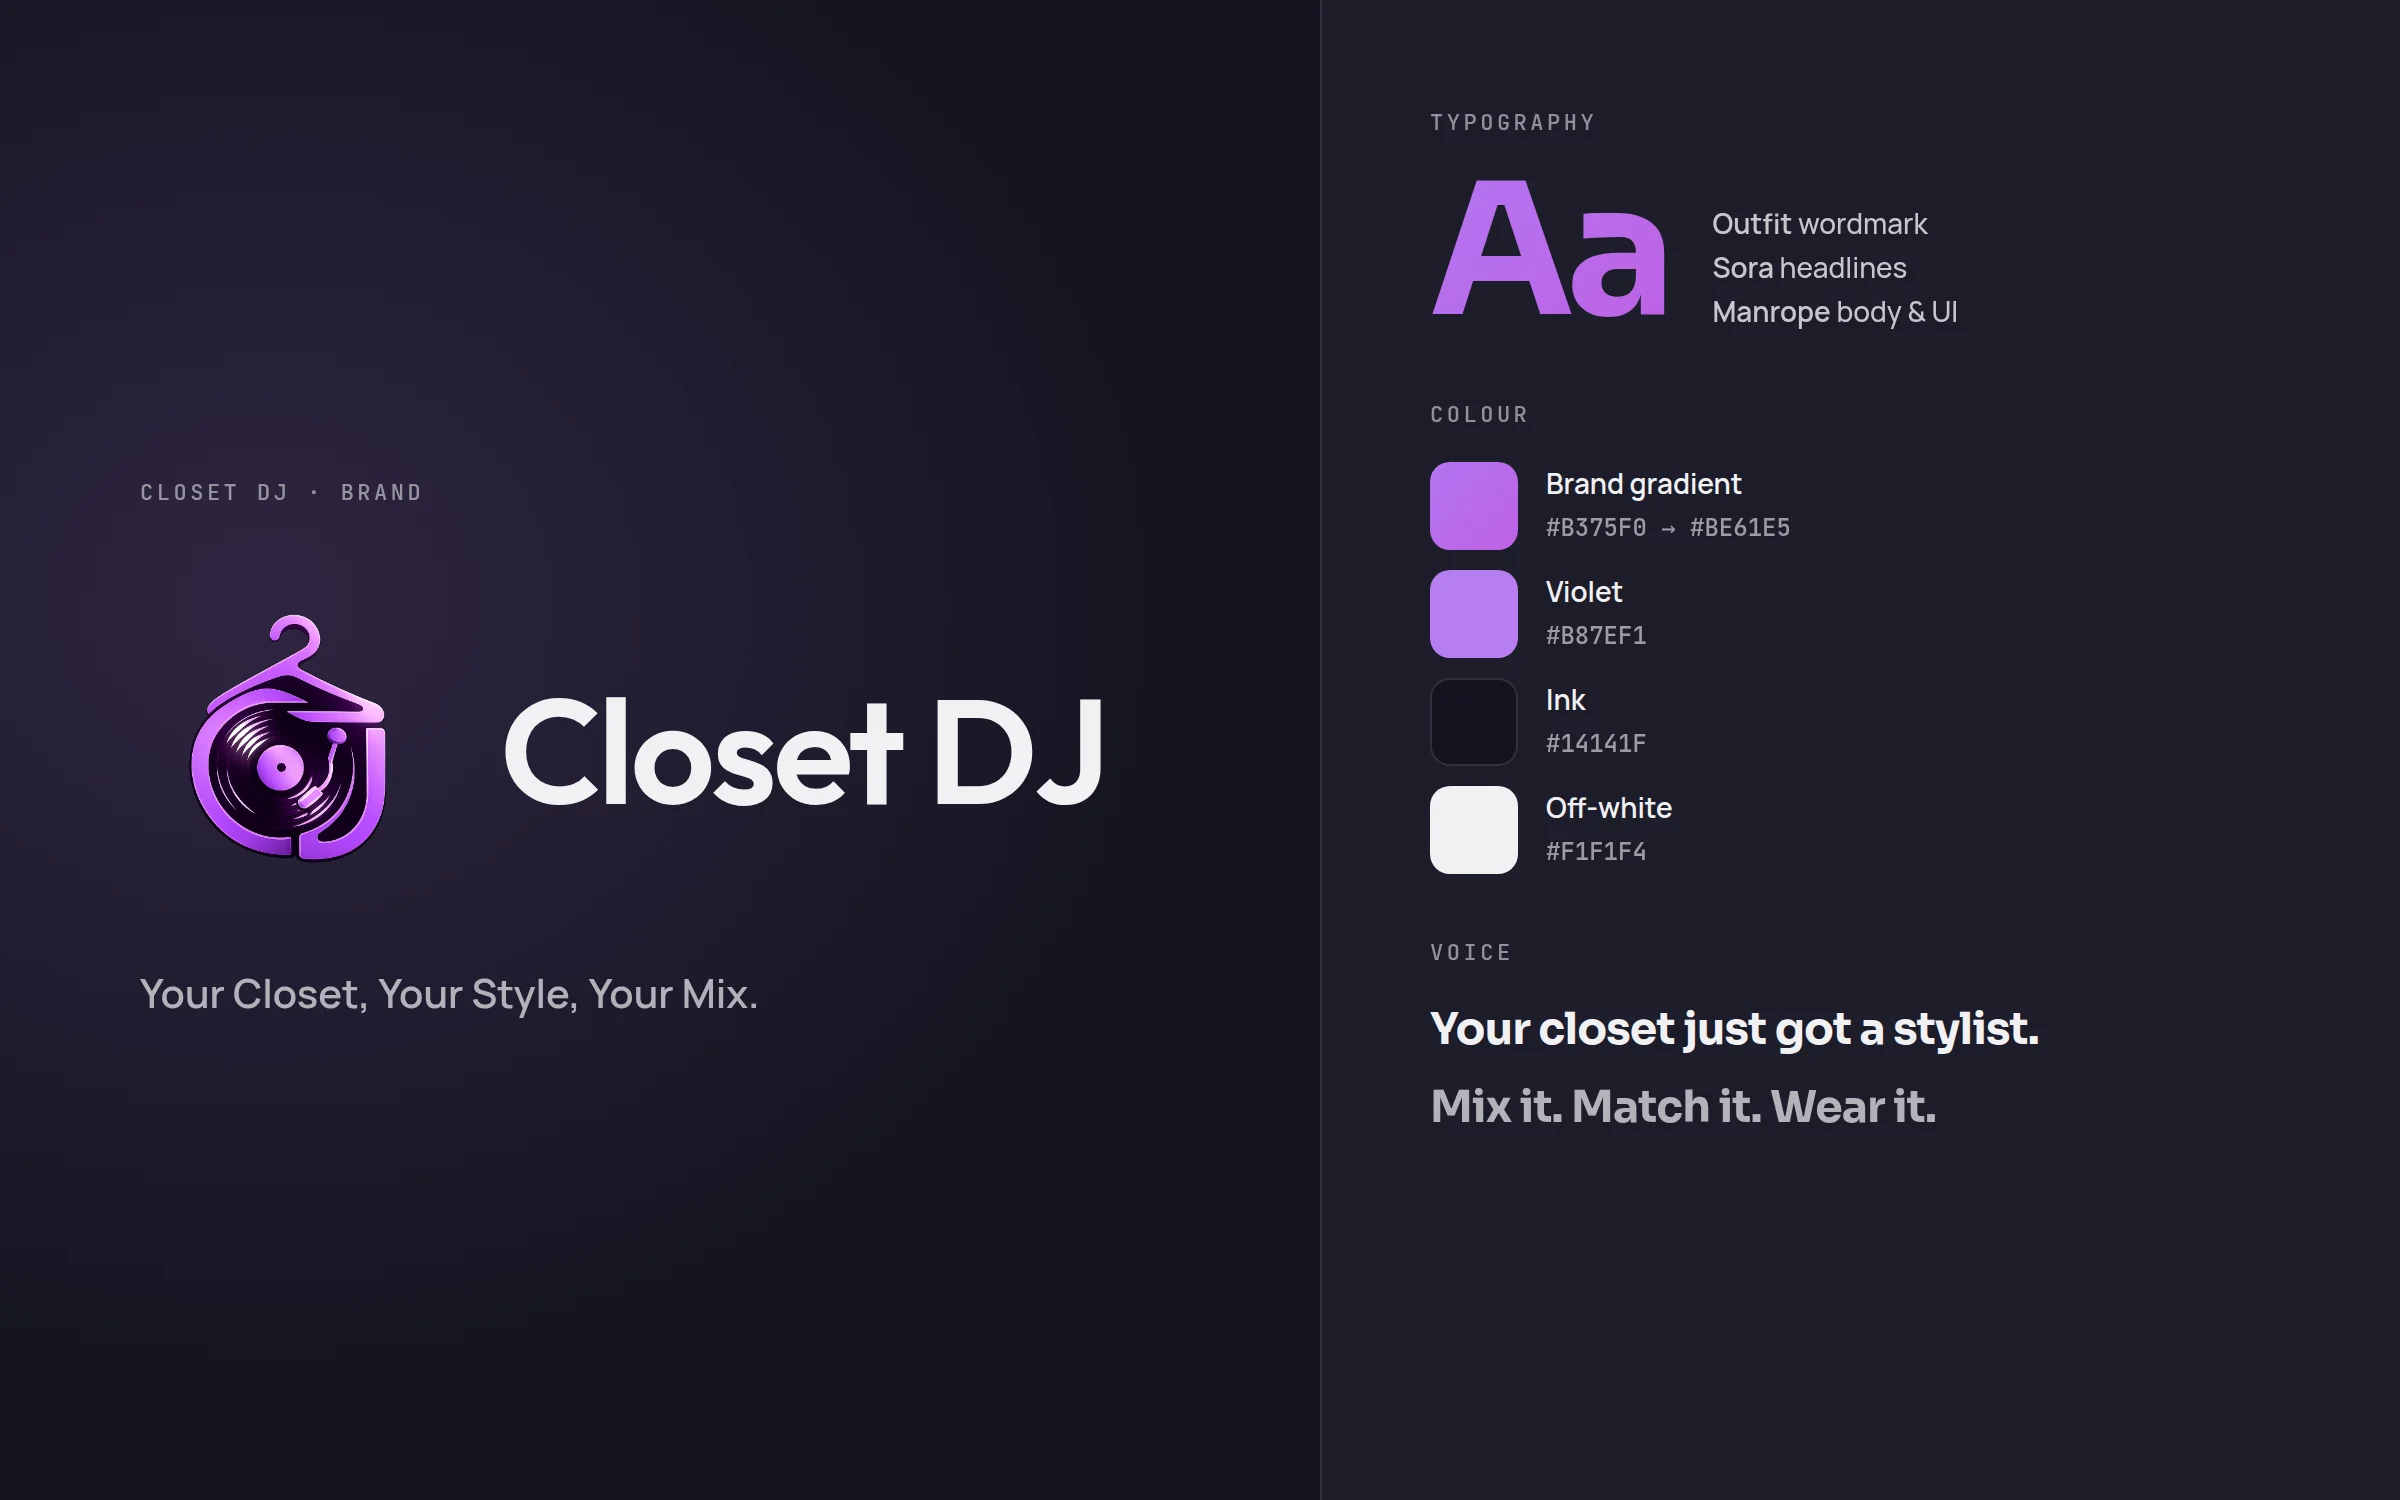Click the large purple Aa type specimen

pyautogui.click(x=1550, y=248)
